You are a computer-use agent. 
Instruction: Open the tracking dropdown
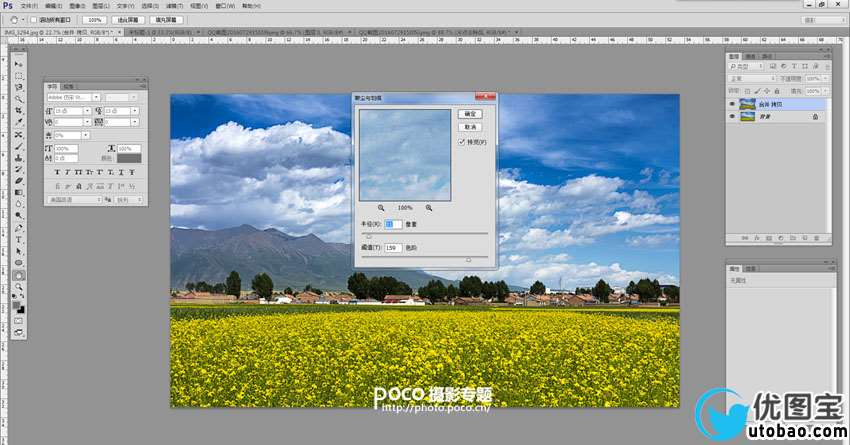134,122
